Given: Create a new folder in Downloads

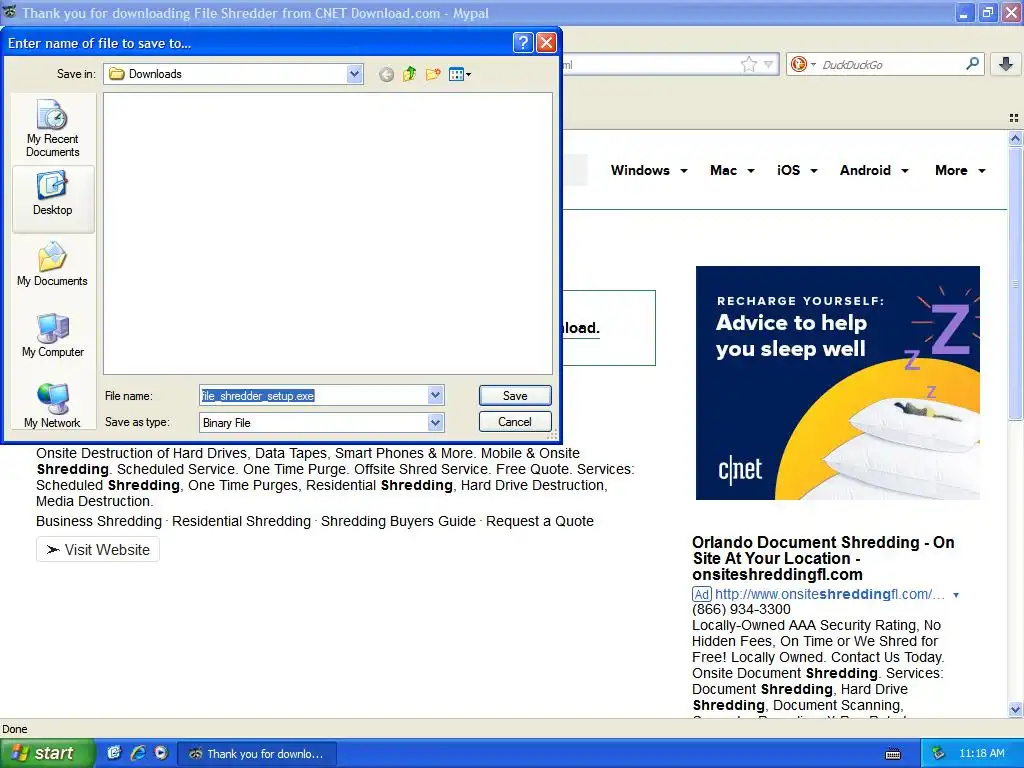Looking at the screenshot, I should (433, 74).
